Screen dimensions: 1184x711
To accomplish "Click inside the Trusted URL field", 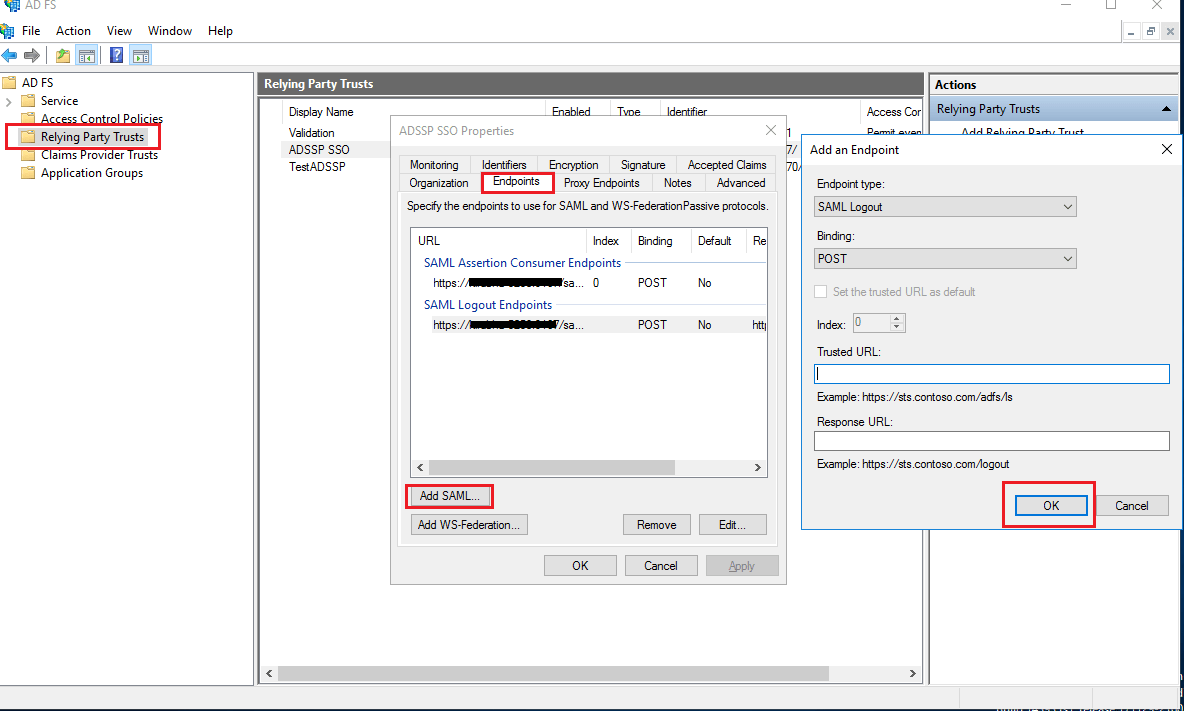I will coord(990,373).
